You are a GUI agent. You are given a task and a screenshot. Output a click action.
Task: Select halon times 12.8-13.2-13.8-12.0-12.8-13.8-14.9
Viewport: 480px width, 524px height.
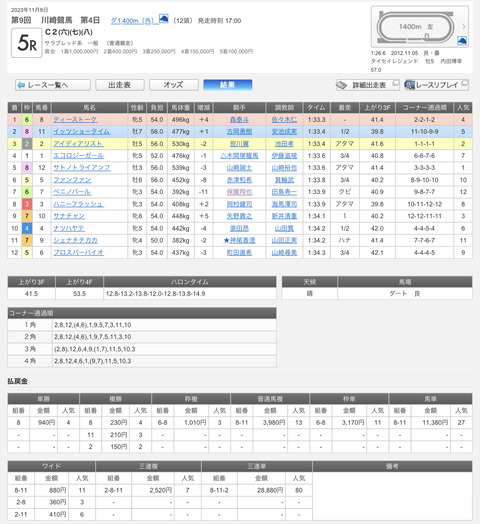pyautogui.click(x=155, y=294)
